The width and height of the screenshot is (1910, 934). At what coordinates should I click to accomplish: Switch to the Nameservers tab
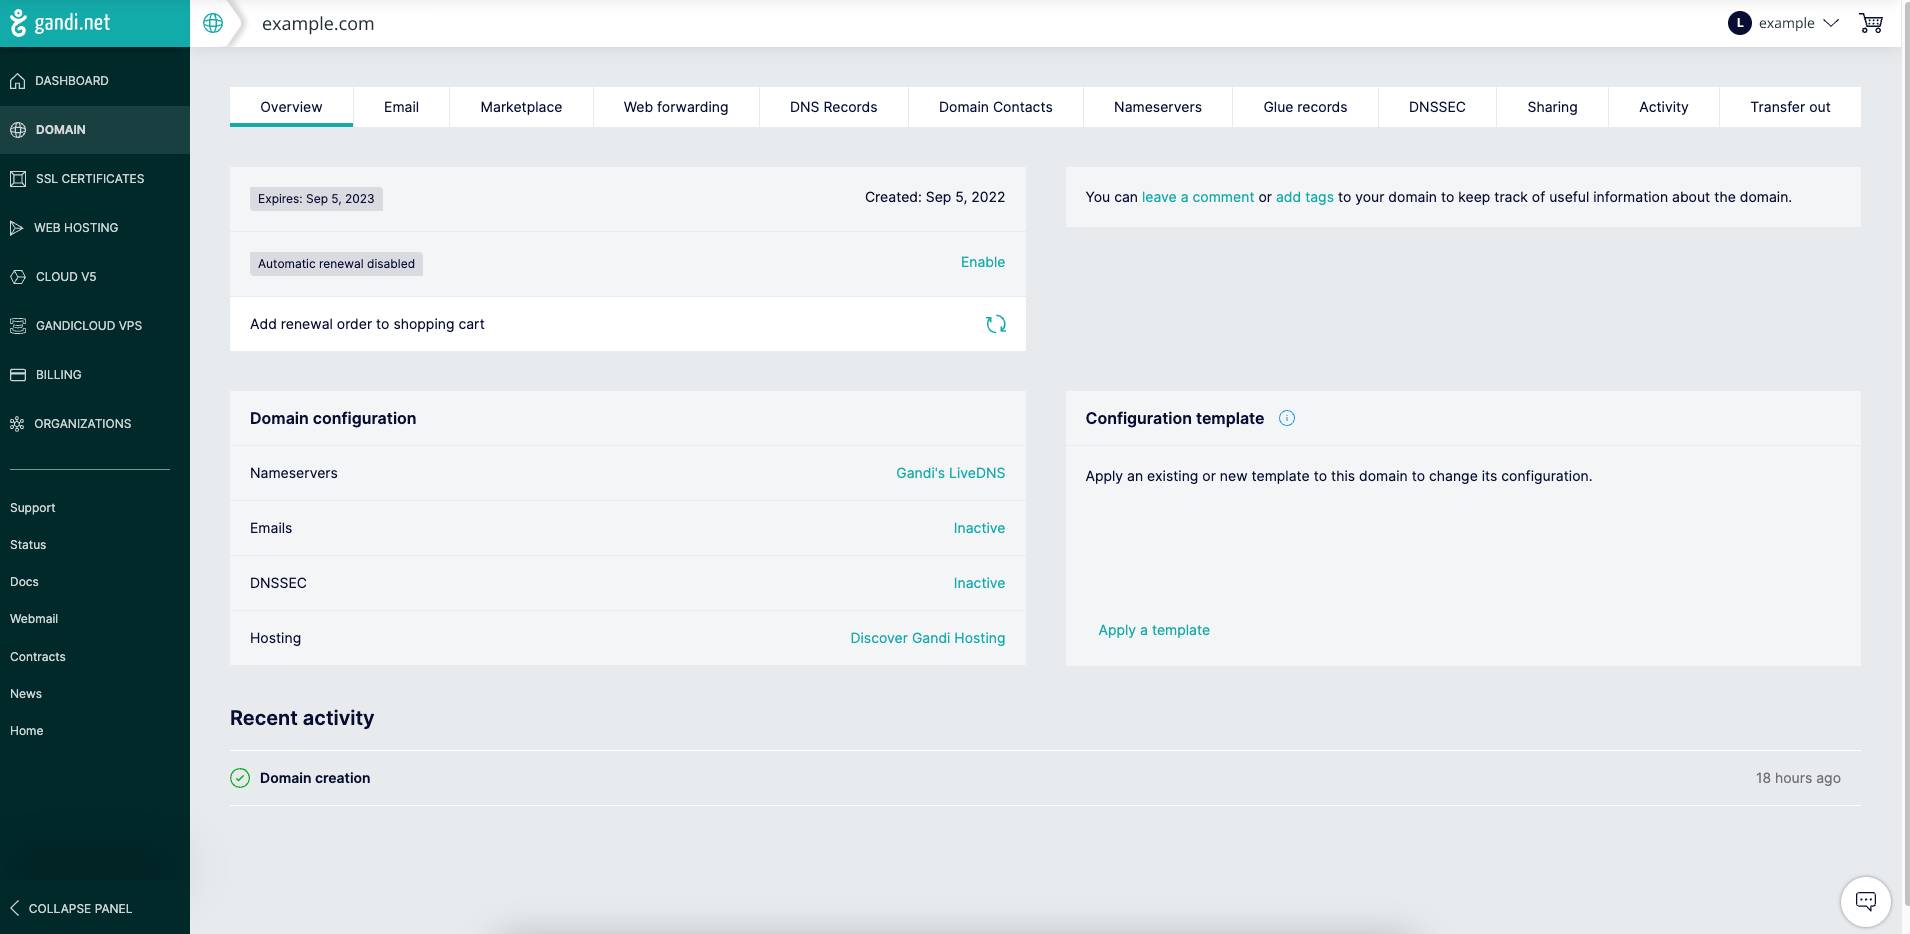pyautogui.click(x=1158, y=107)
